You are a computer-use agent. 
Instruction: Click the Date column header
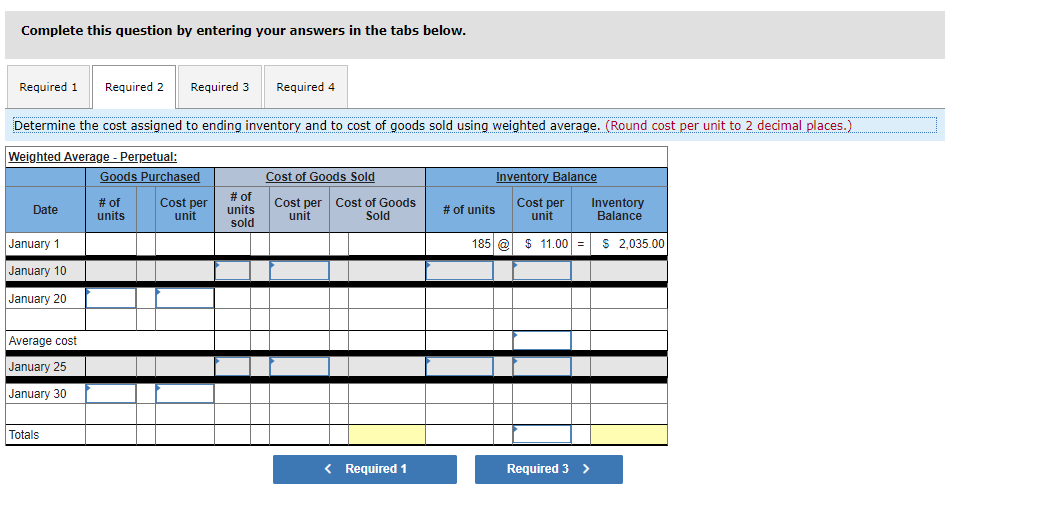tap(45, 209)
